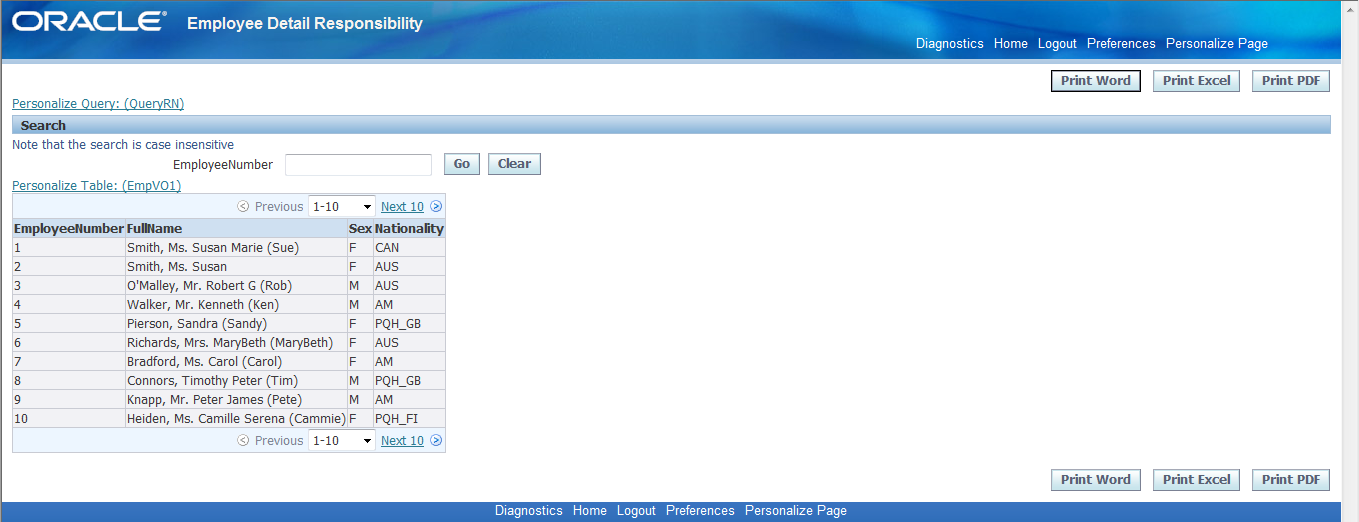
Task: Click Preferences link in the footer bar
Action: [700, 511]
